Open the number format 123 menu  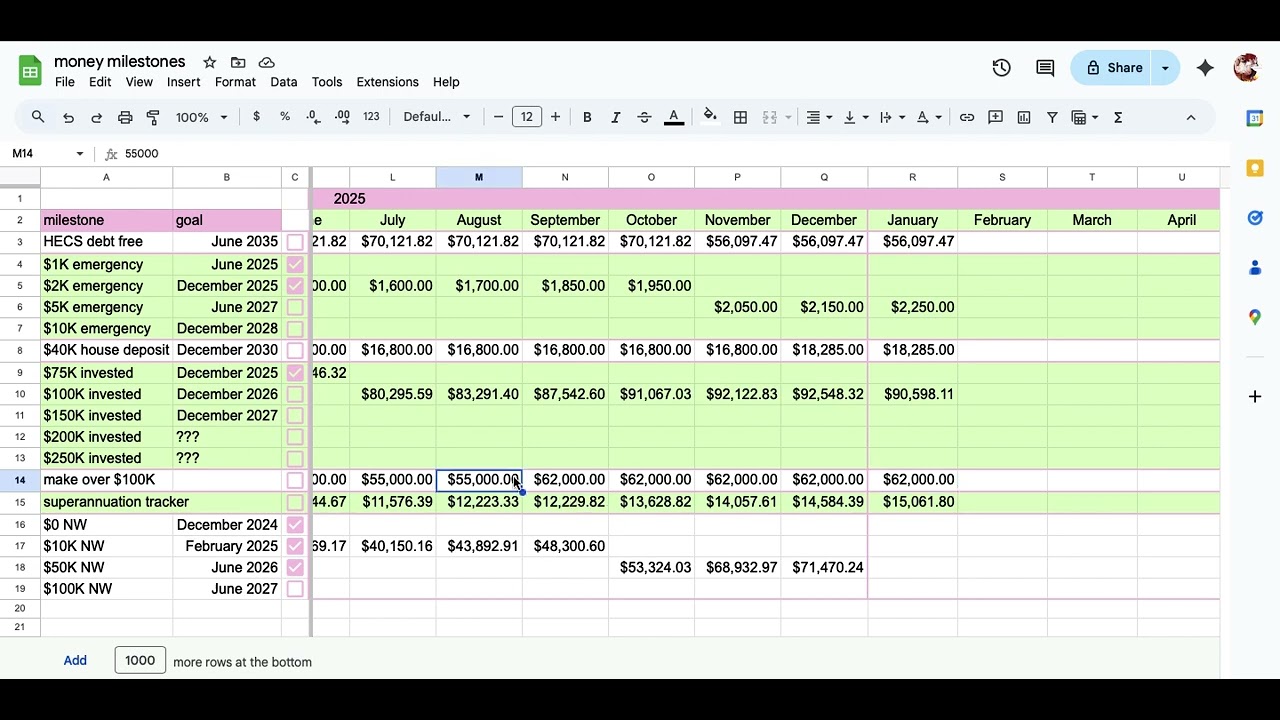[371, 117]
